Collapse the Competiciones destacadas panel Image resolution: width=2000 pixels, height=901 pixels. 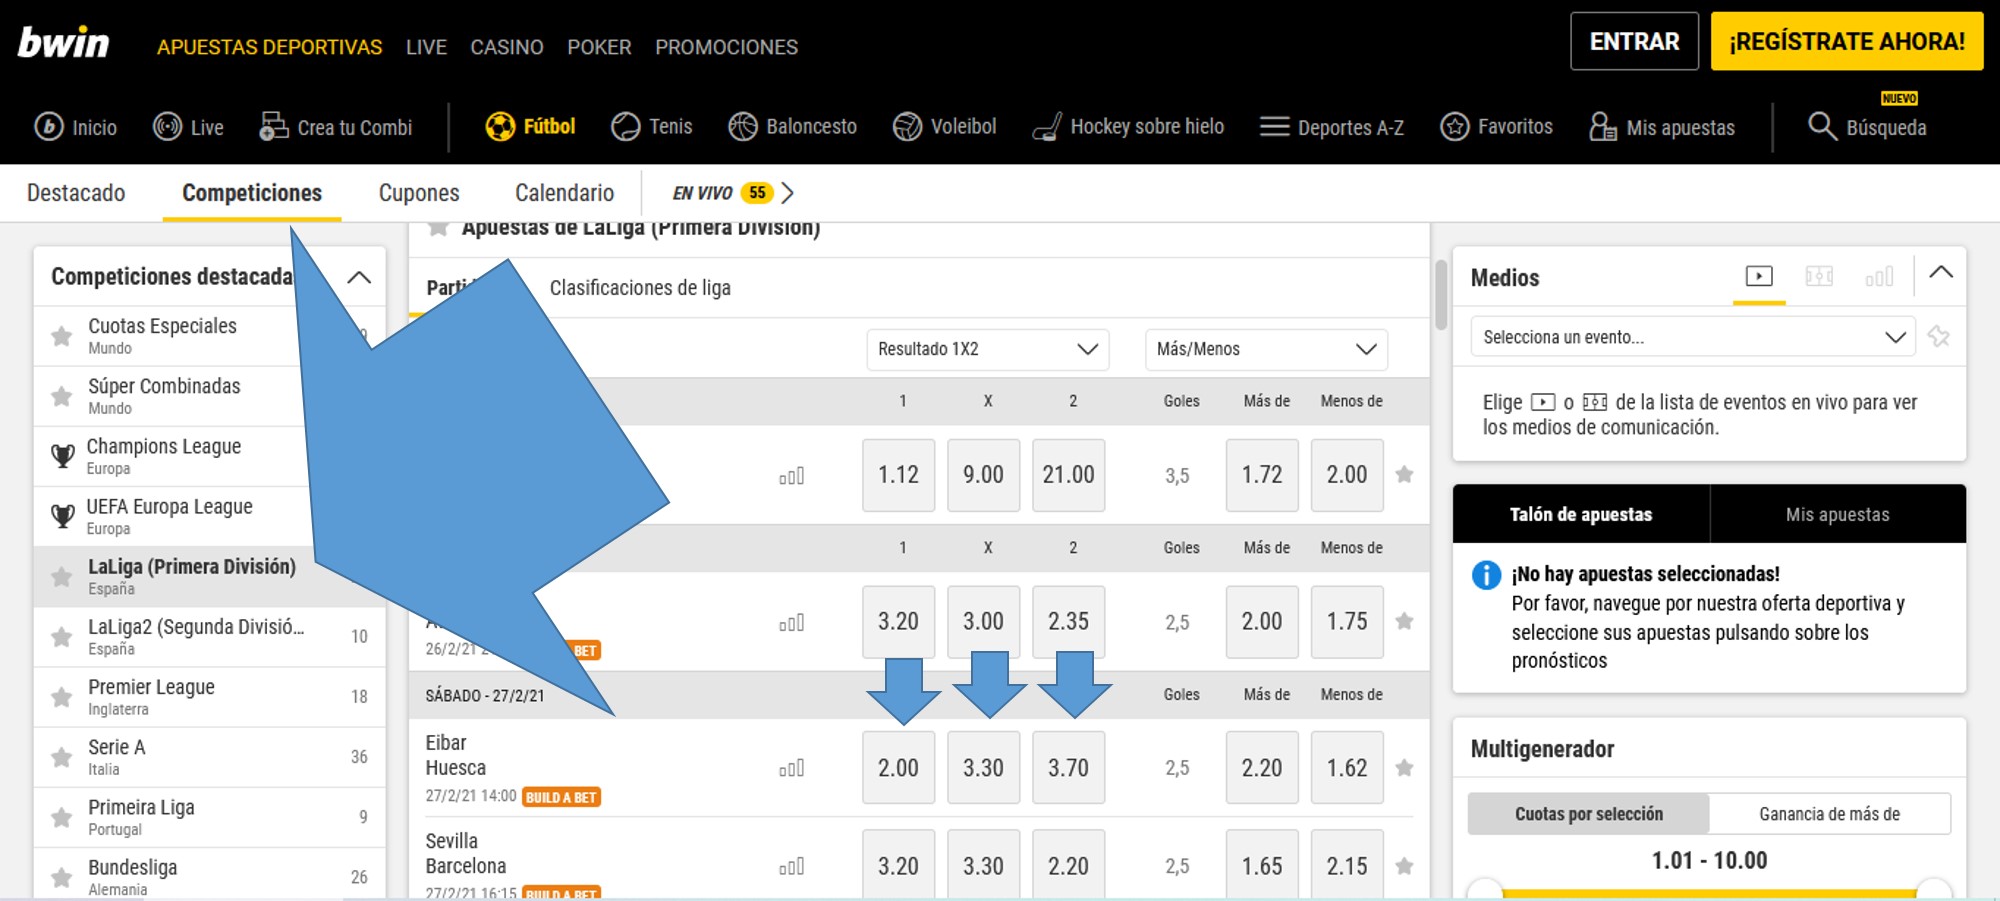[x=359, y=277]
